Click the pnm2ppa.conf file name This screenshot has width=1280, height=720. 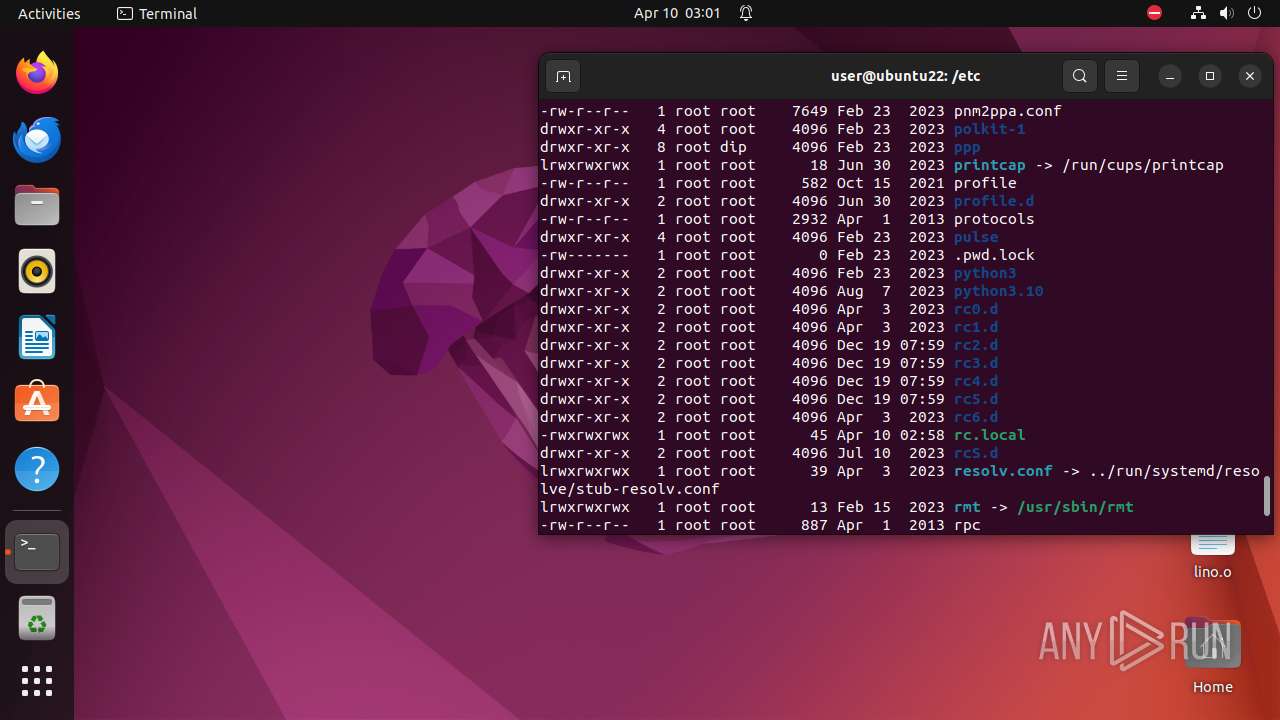1007,111
